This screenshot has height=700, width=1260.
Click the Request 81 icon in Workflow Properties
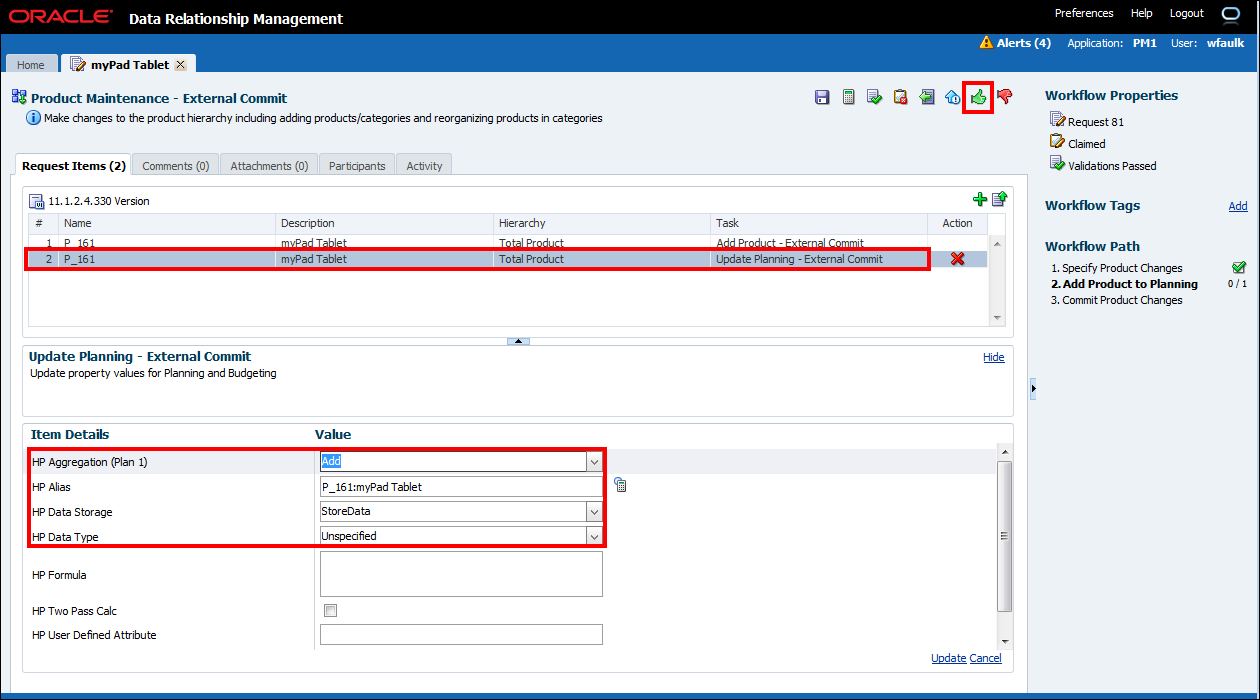click(1057, 120)
